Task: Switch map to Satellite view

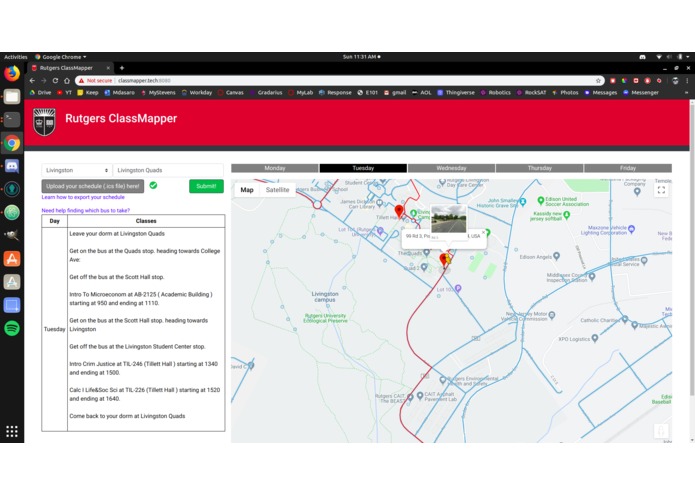Action: pyautogui.click(x=277, y=190)
